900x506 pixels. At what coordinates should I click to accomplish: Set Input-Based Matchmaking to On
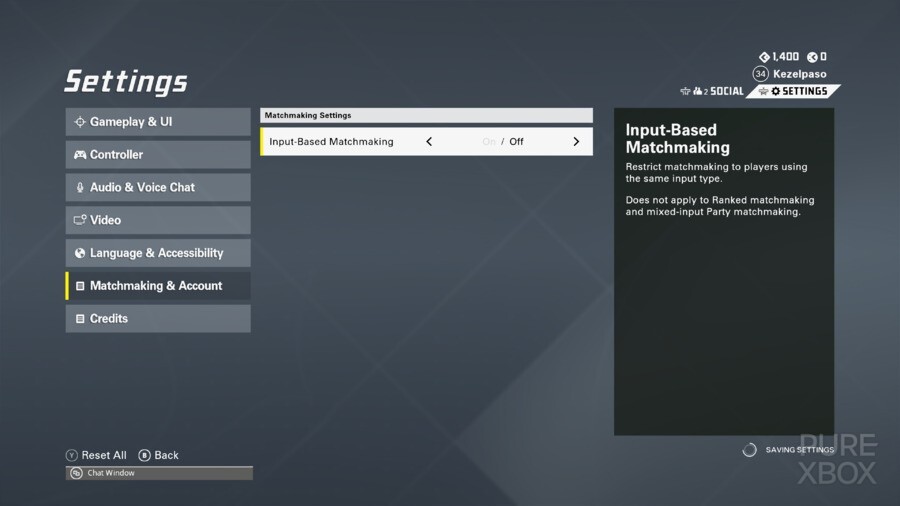(488, 142)
